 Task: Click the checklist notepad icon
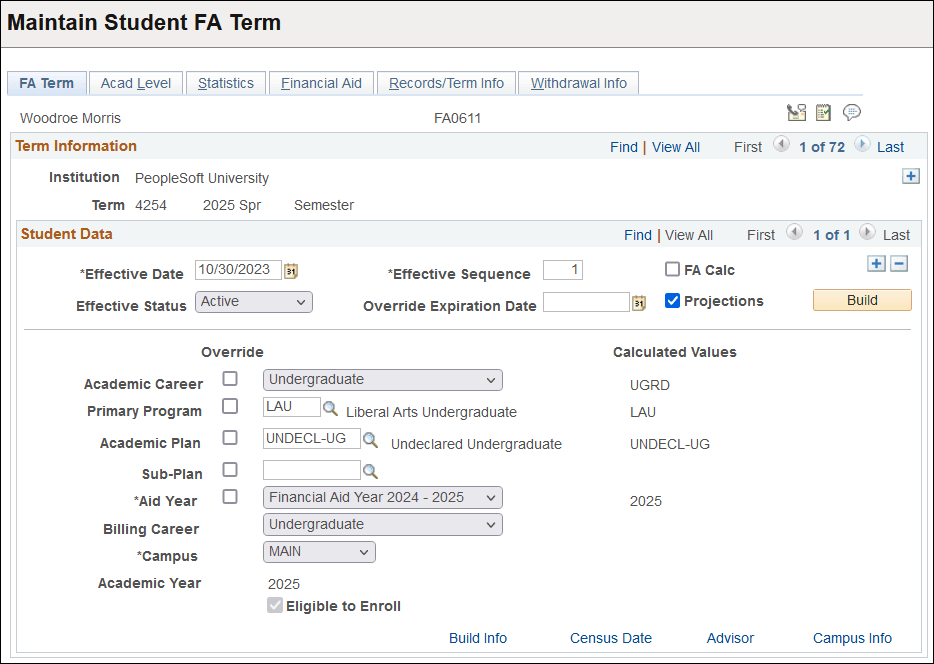(823, 112)
